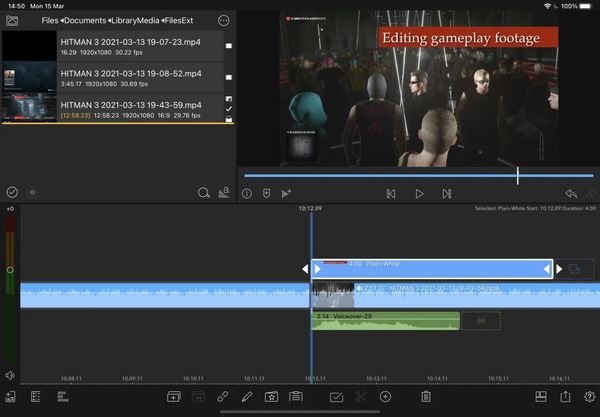Add a marker with the marker icon
Image resolution: width=600 pixels, height=417 pixels.
(x=267, y=194)
